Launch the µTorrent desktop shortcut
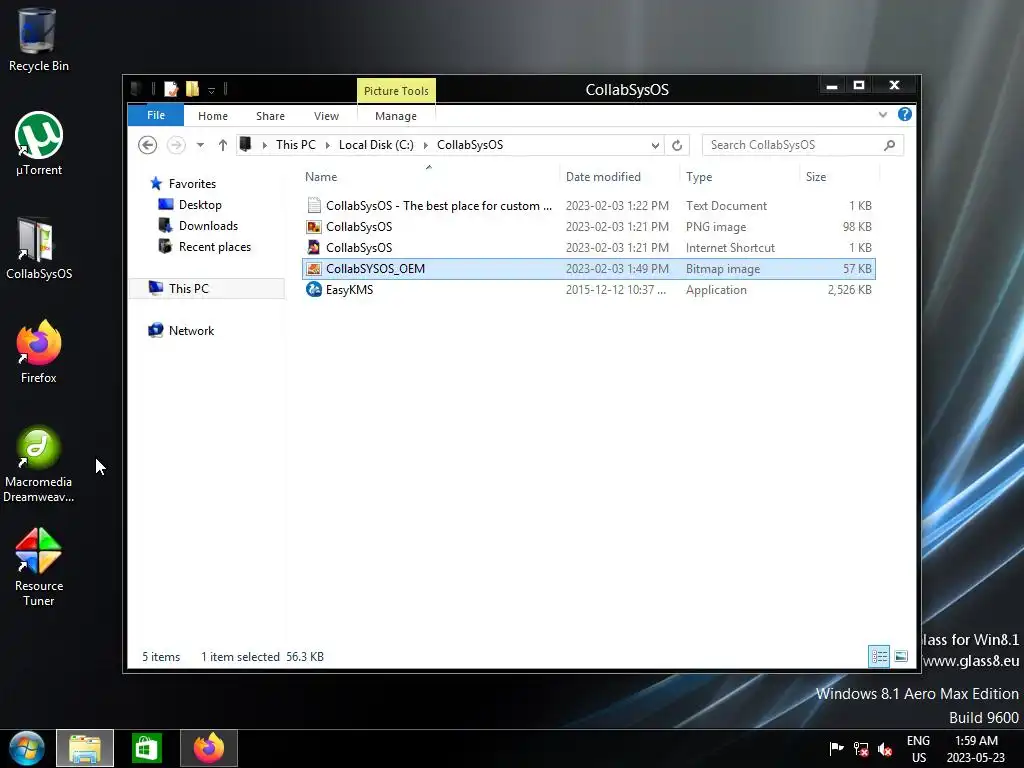The height and width of the screenshot is (768, 1024). click(39, 144)
